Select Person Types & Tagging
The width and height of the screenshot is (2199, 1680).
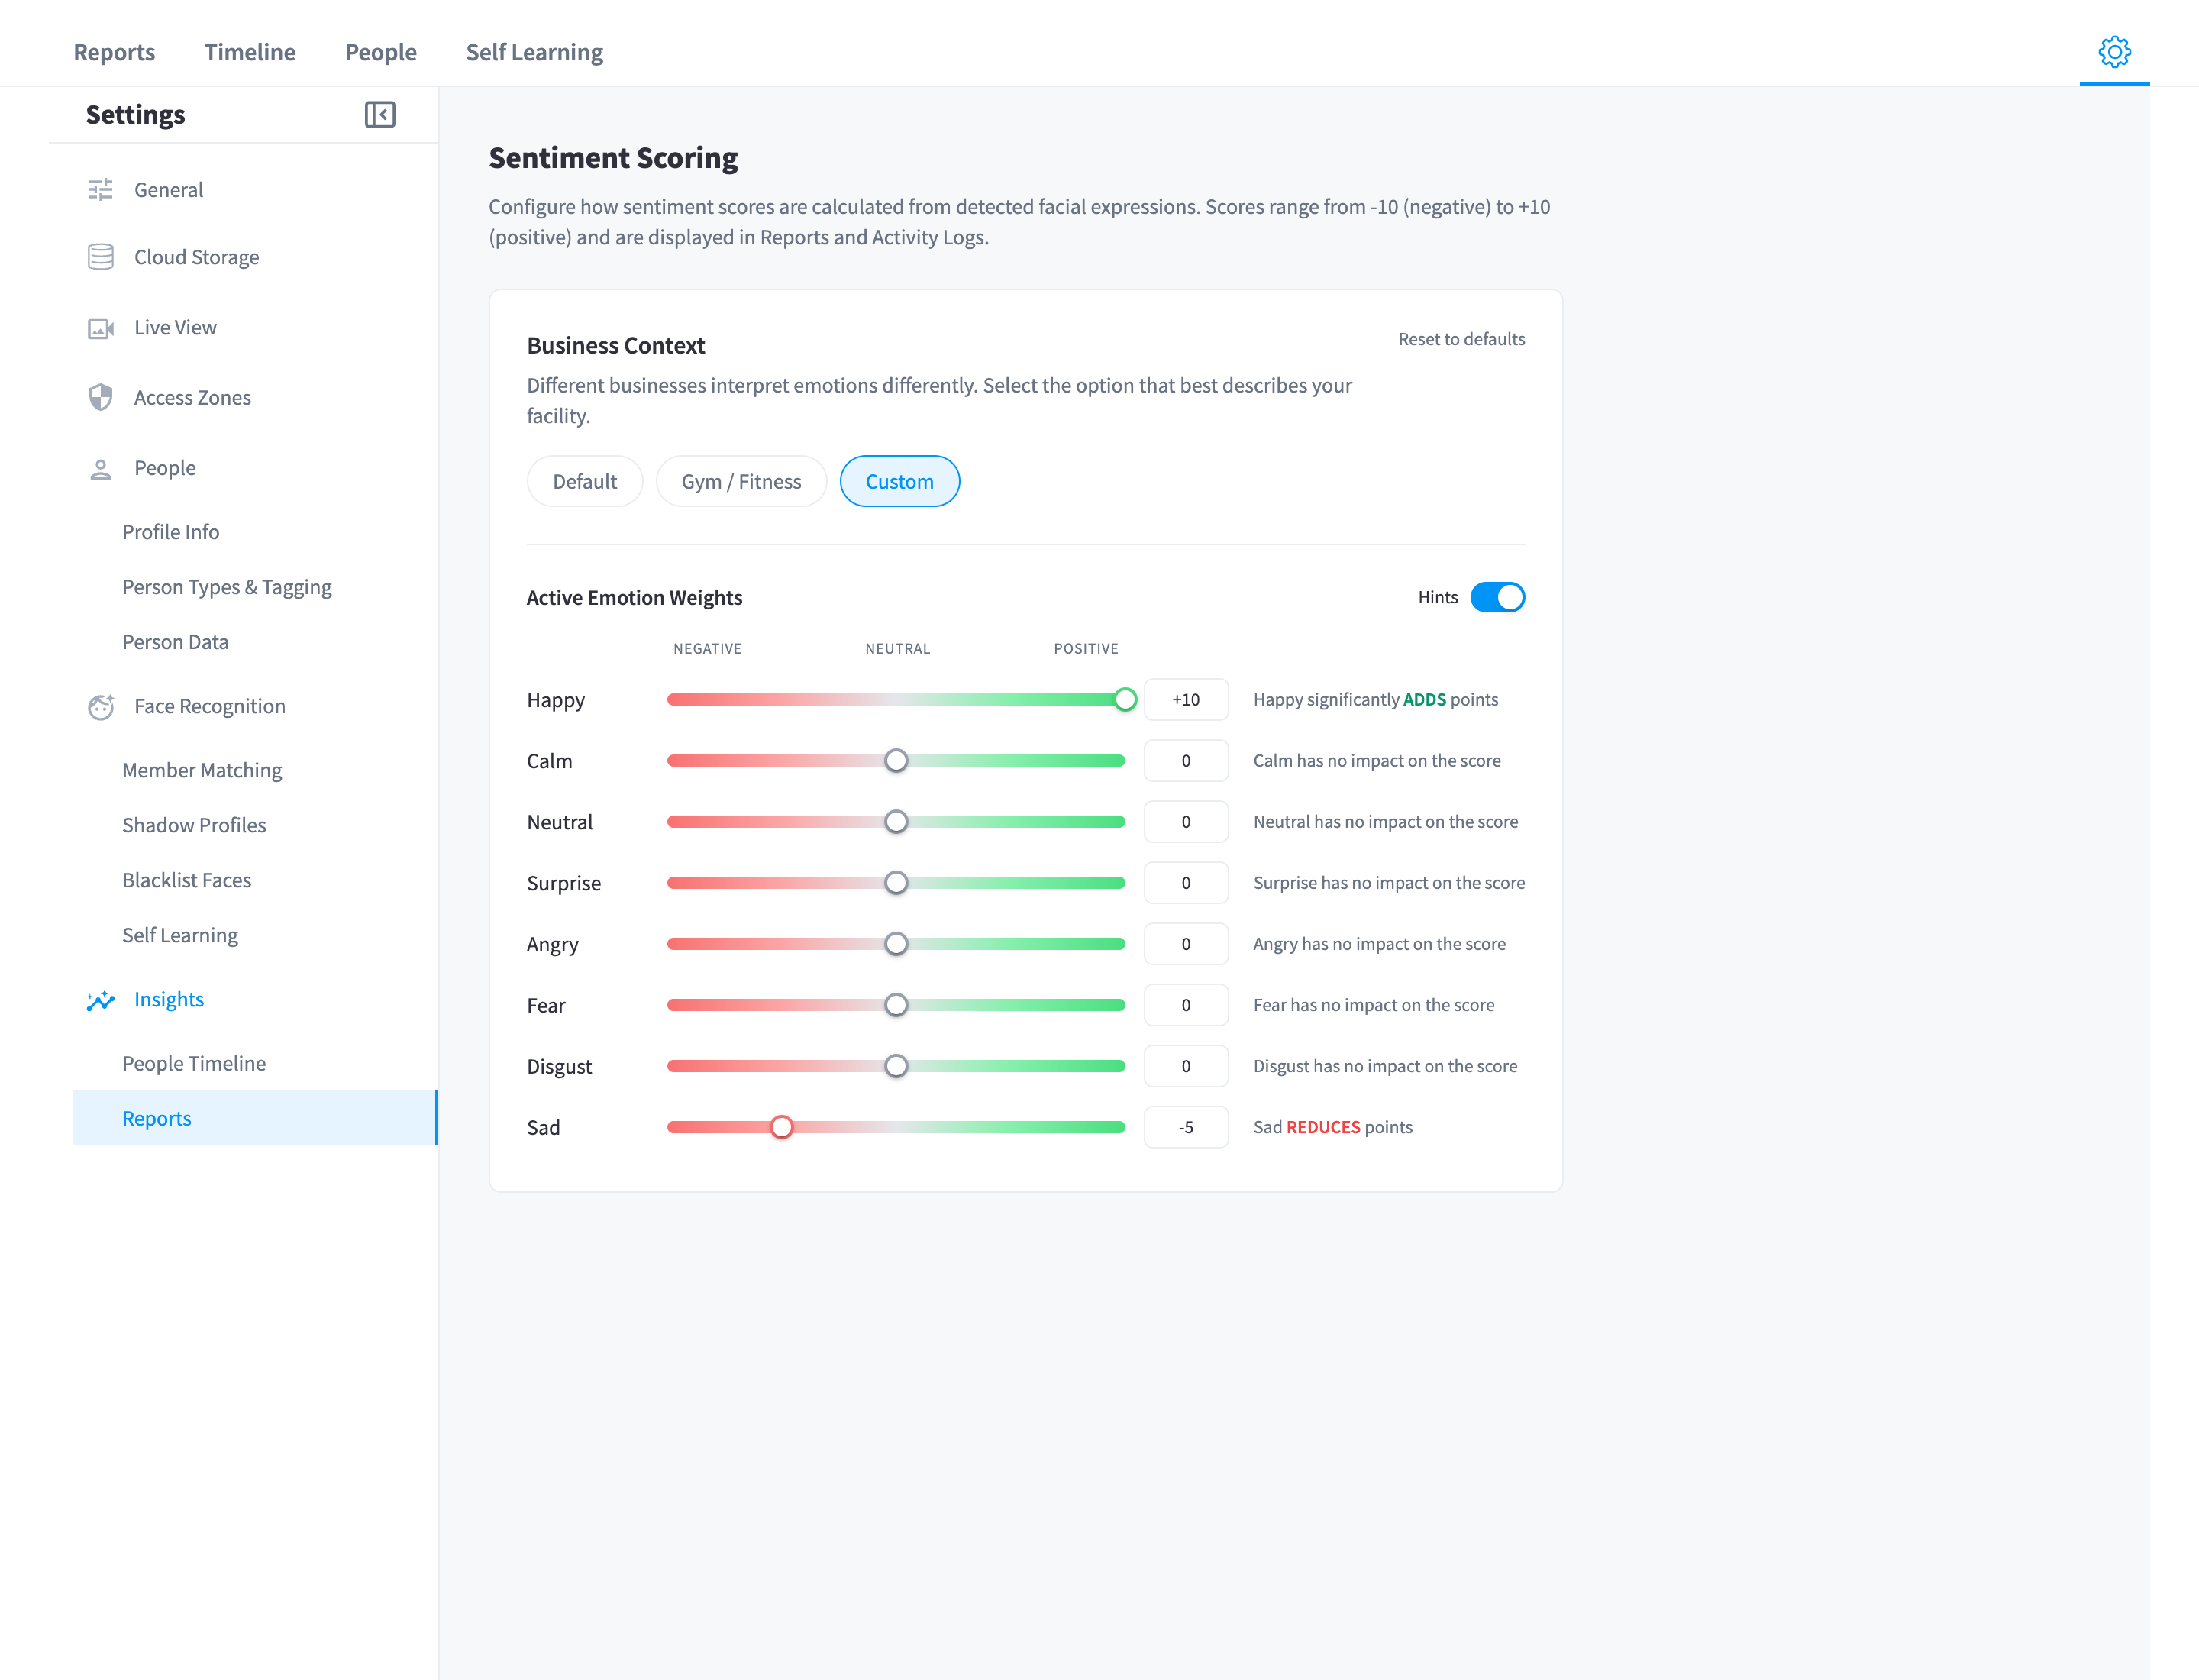[227, 587]
